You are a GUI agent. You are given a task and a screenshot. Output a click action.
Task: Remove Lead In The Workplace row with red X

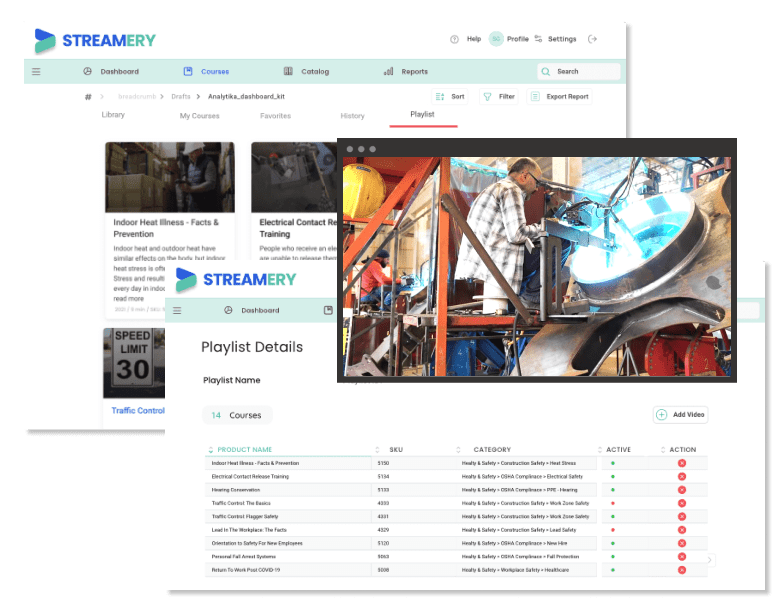682,530
